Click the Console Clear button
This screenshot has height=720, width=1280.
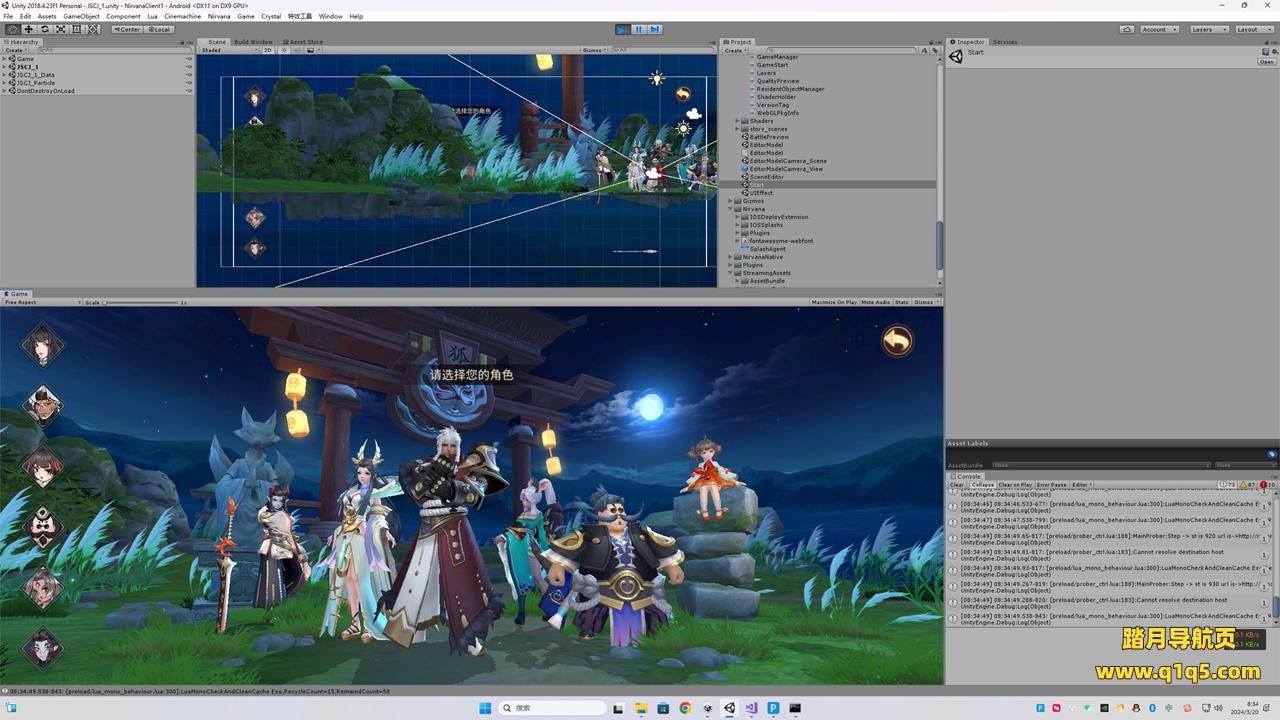[x=957, y=485]
